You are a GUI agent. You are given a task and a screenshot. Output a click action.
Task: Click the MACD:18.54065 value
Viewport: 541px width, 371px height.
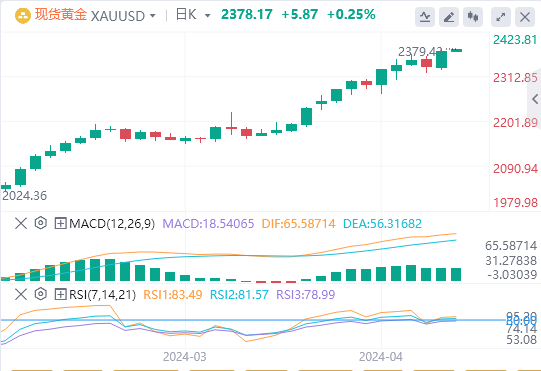point(208,224)
